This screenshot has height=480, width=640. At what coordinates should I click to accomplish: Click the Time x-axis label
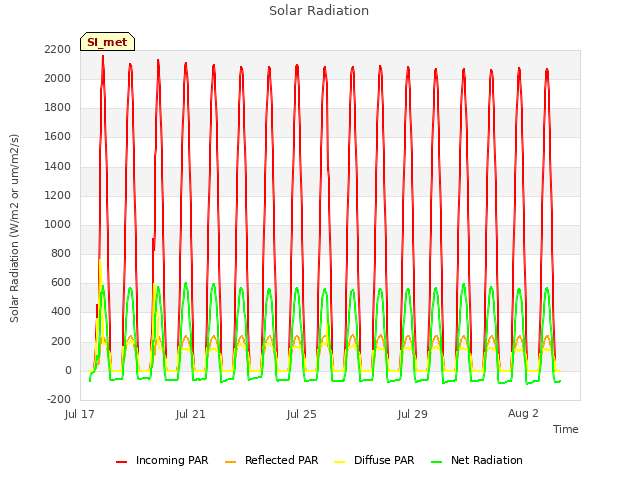pos(565,429)
